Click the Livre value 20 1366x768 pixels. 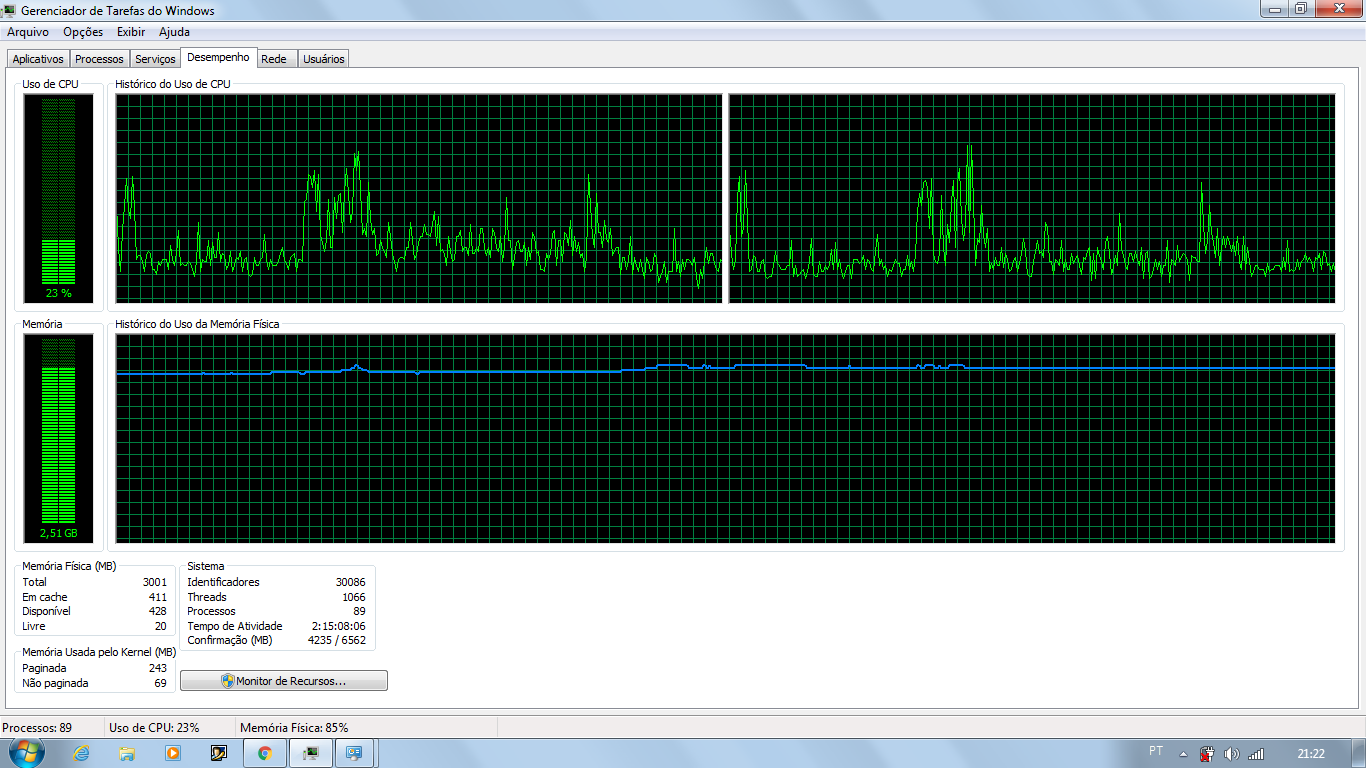pyautogui.click(x=161, y=626)
